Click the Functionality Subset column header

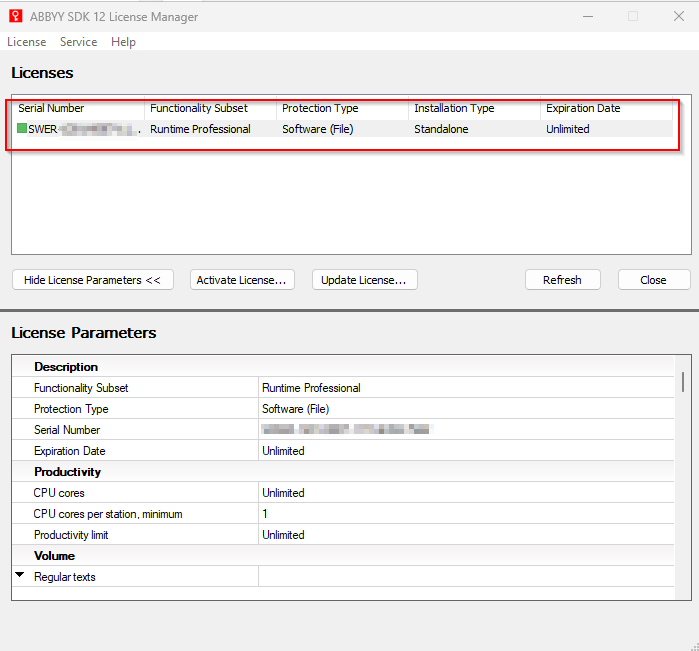(199, 108)
